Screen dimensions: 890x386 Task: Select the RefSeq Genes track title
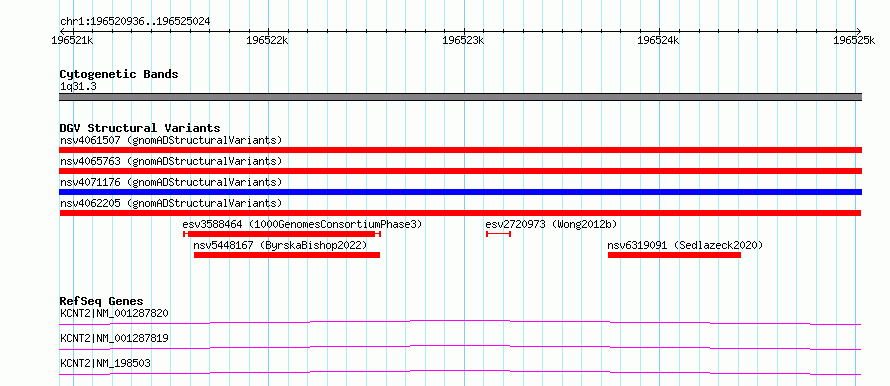click(x=102, y=301)
